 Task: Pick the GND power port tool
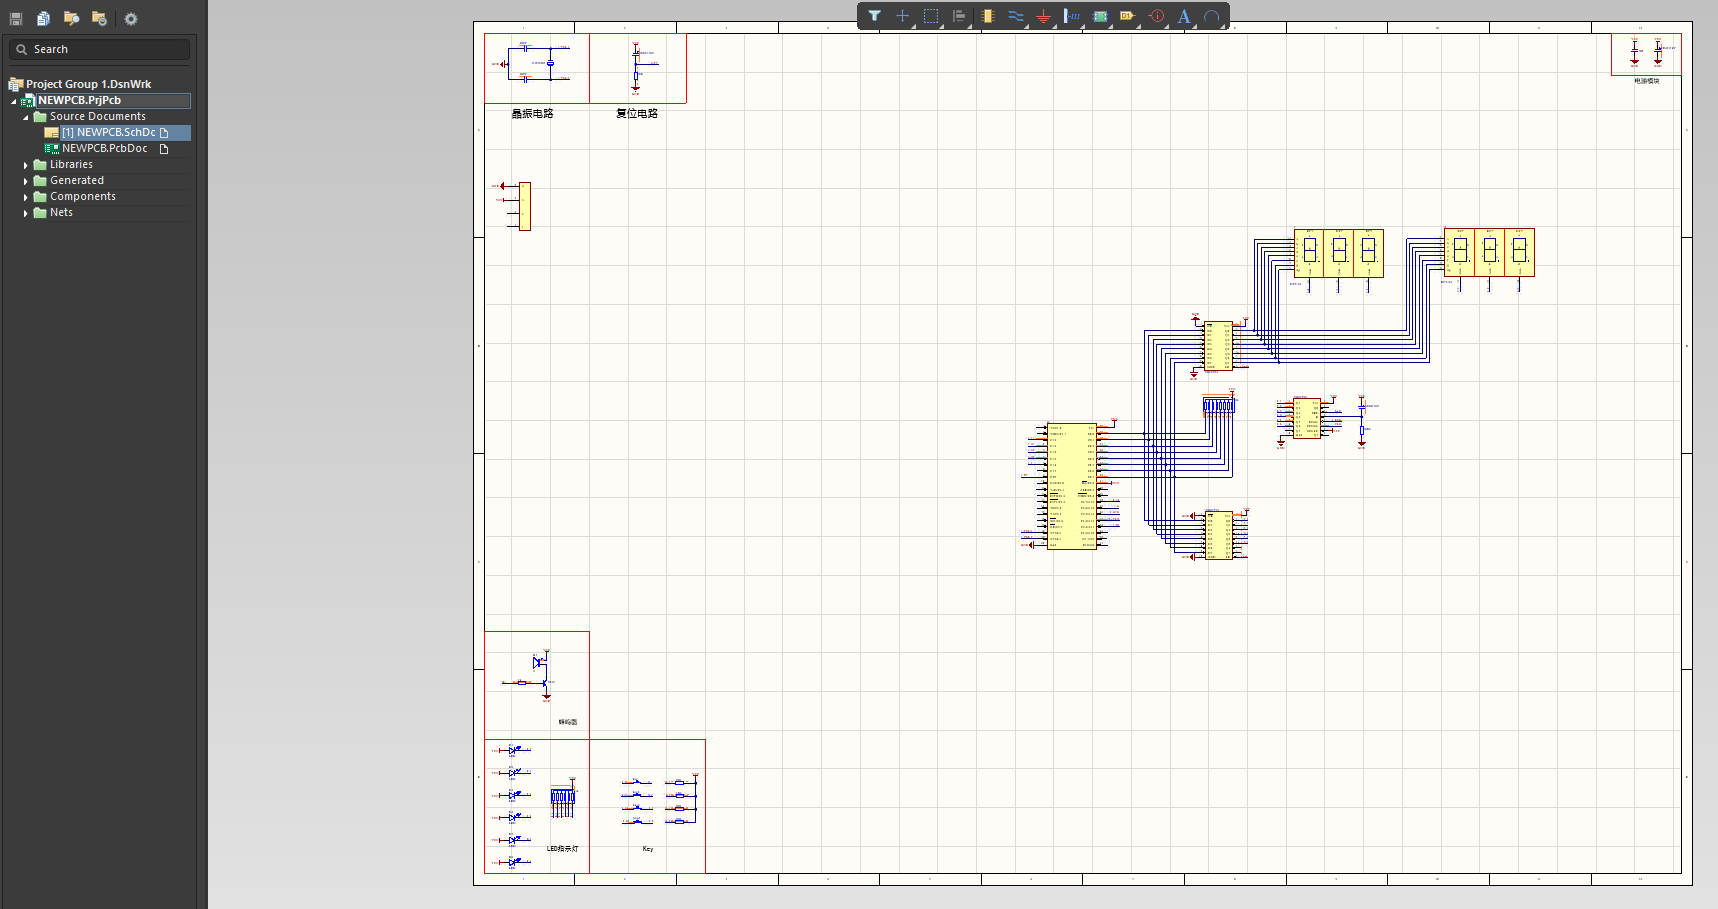tap(1044, 16)
